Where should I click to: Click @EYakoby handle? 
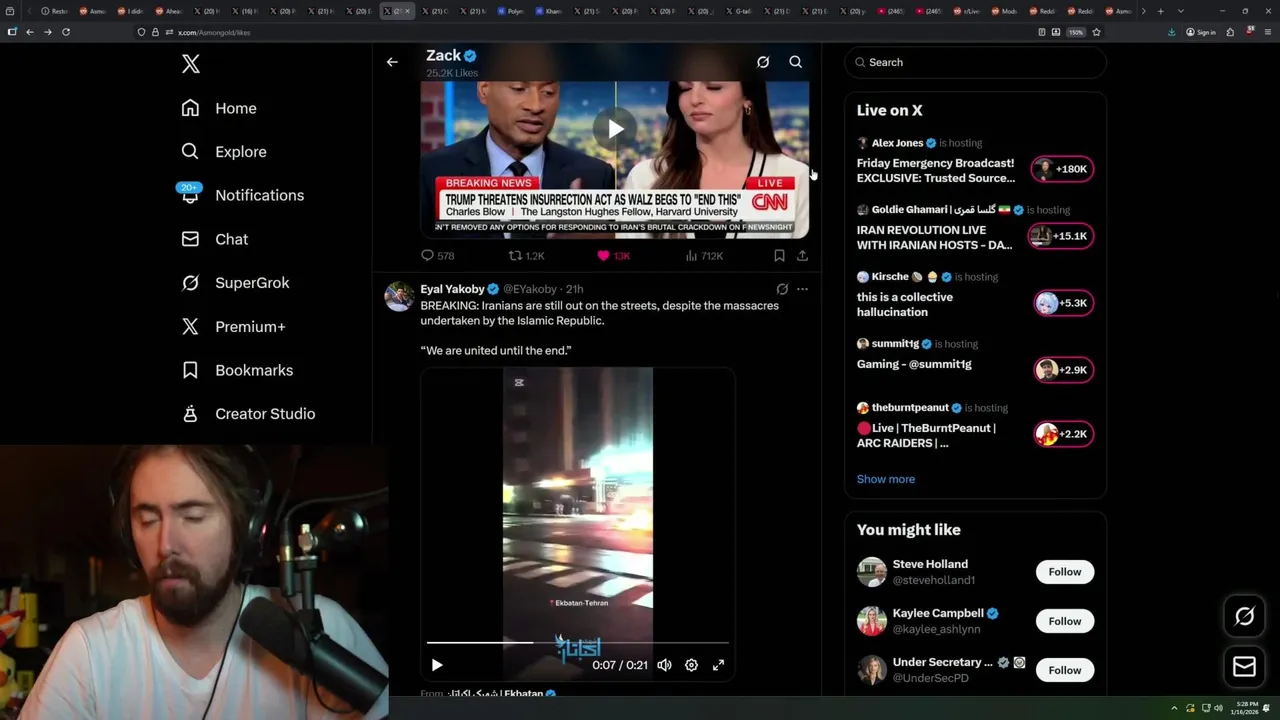pyautogui.click(x=530, y=289)
